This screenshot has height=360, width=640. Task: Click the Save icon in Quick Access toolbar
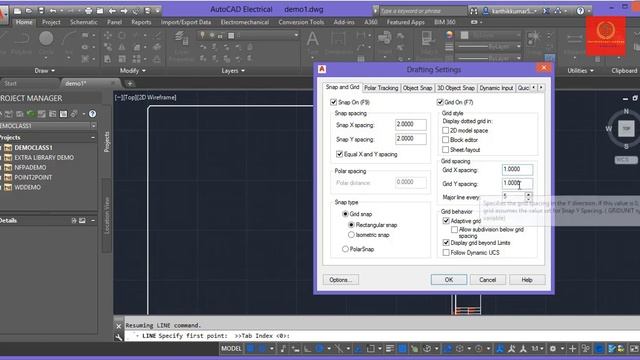41,11
